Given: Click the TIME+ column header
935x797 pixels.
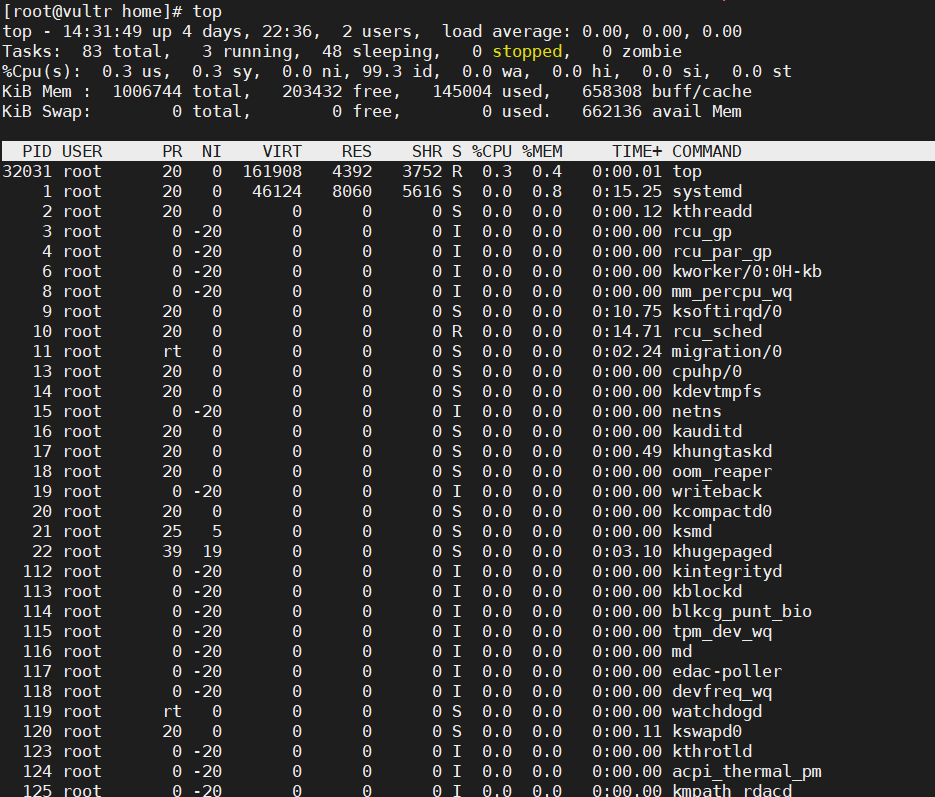Looking at the screenshot, I should tap(637, 151).
